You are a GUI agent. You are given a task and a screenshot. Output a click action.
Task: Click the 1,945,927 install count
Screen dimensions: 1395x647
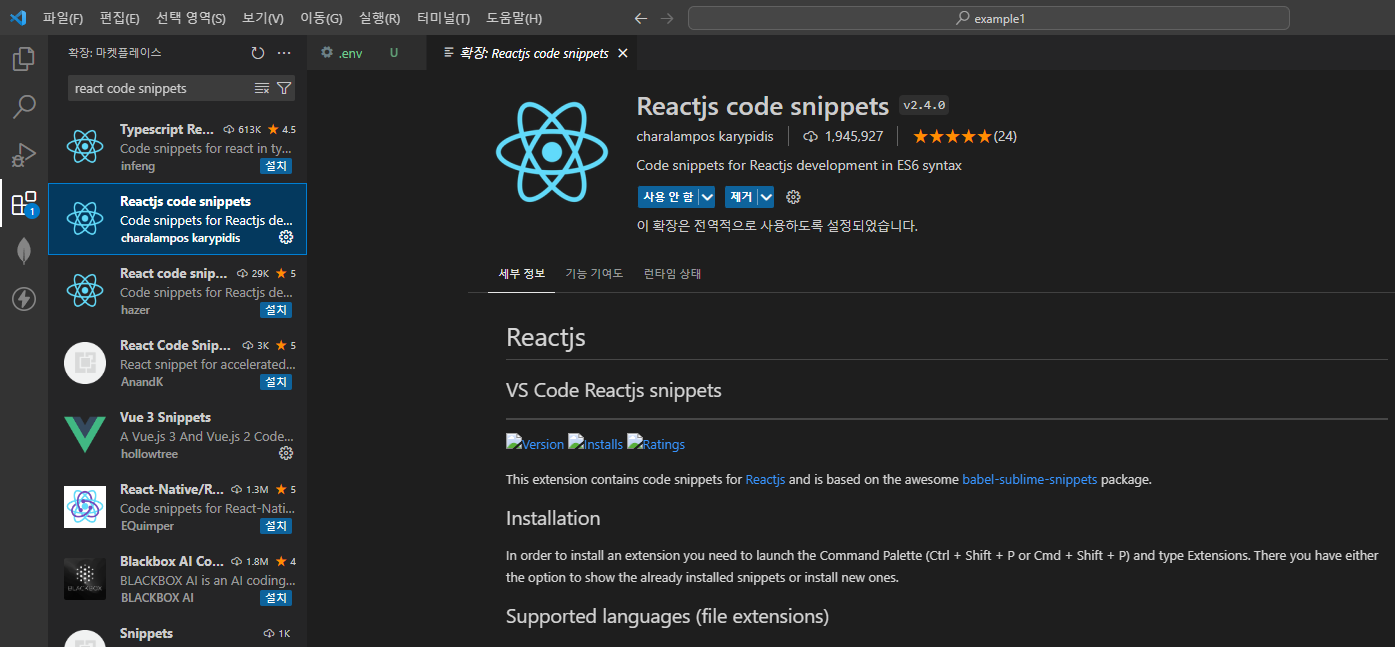[844, 136]
